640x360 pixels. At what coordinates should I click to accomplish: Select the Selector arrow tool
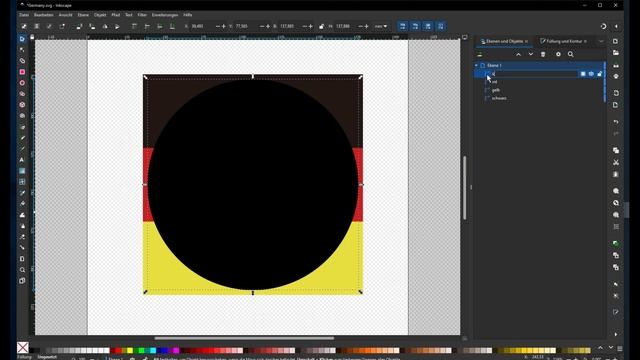tap(22, 39)
